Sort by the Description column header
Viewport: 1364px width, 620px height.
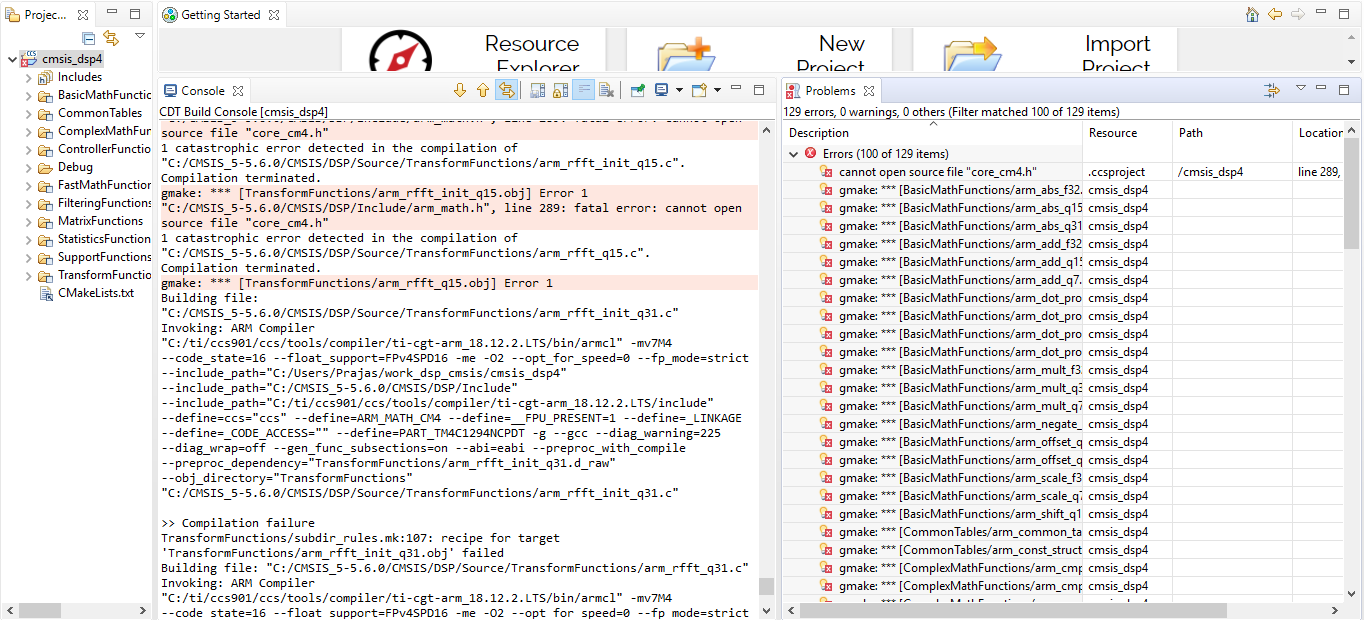click(932, 132)
